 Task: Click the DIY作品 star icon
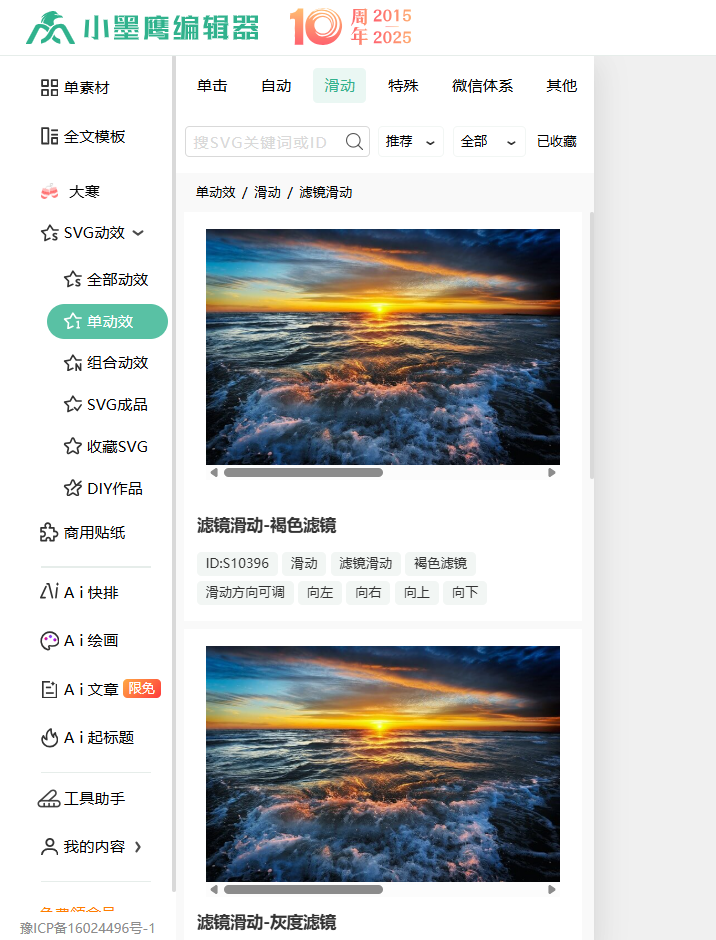[73, 488]
